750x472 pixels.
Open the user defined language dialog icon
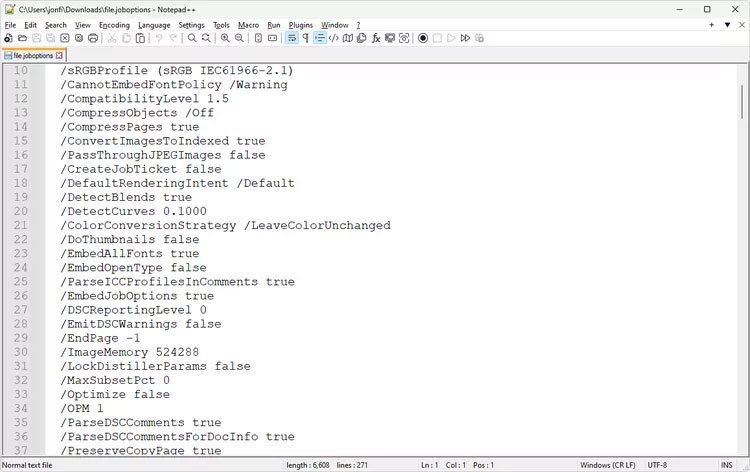click(x=333, y=38)
